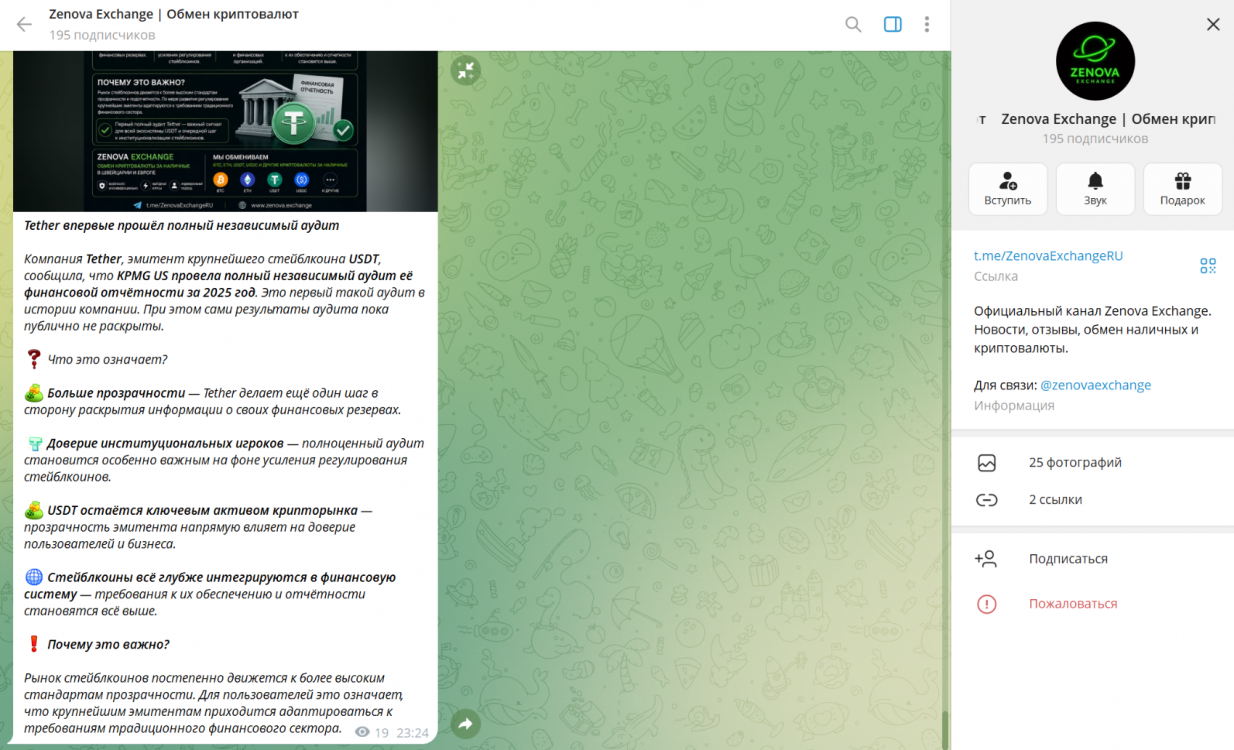Click the Zenova Exchange channel avatar
This screenshot has height=750, width=1234.
point(1095,61)
